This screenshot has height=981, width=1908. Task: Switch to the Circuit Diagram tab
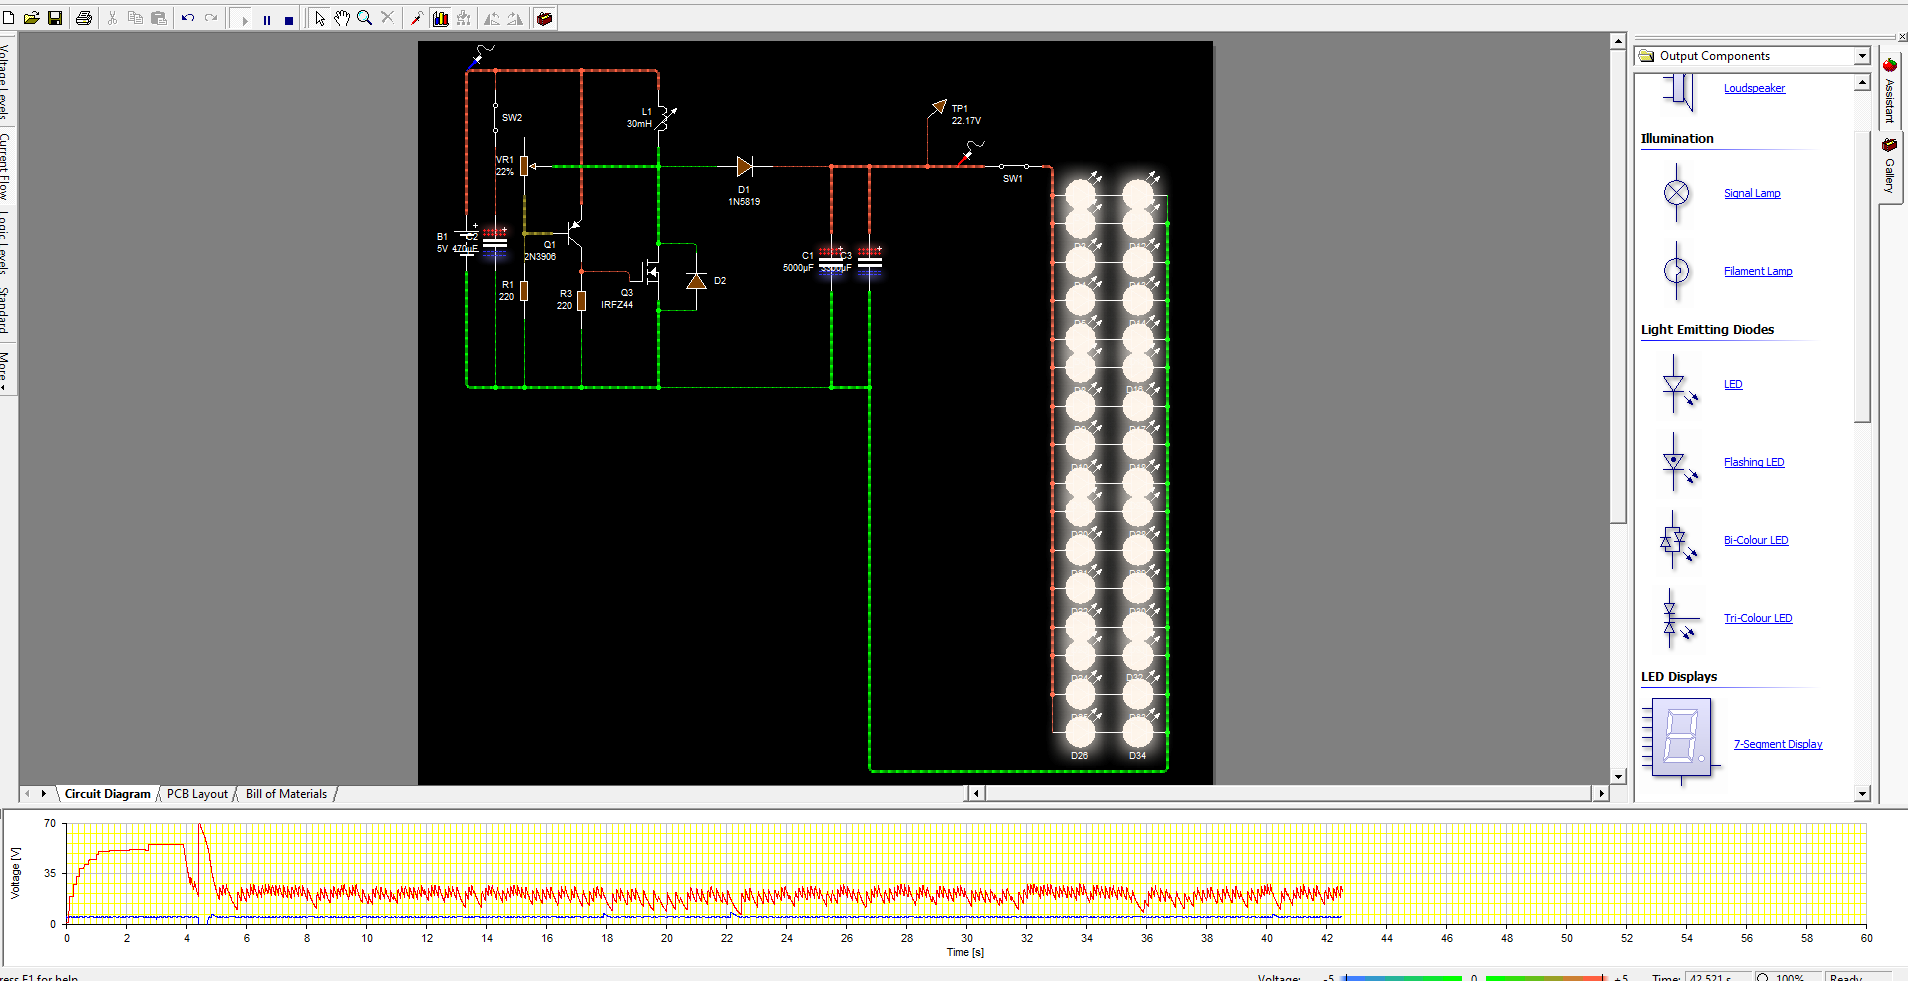click(107, 794)
